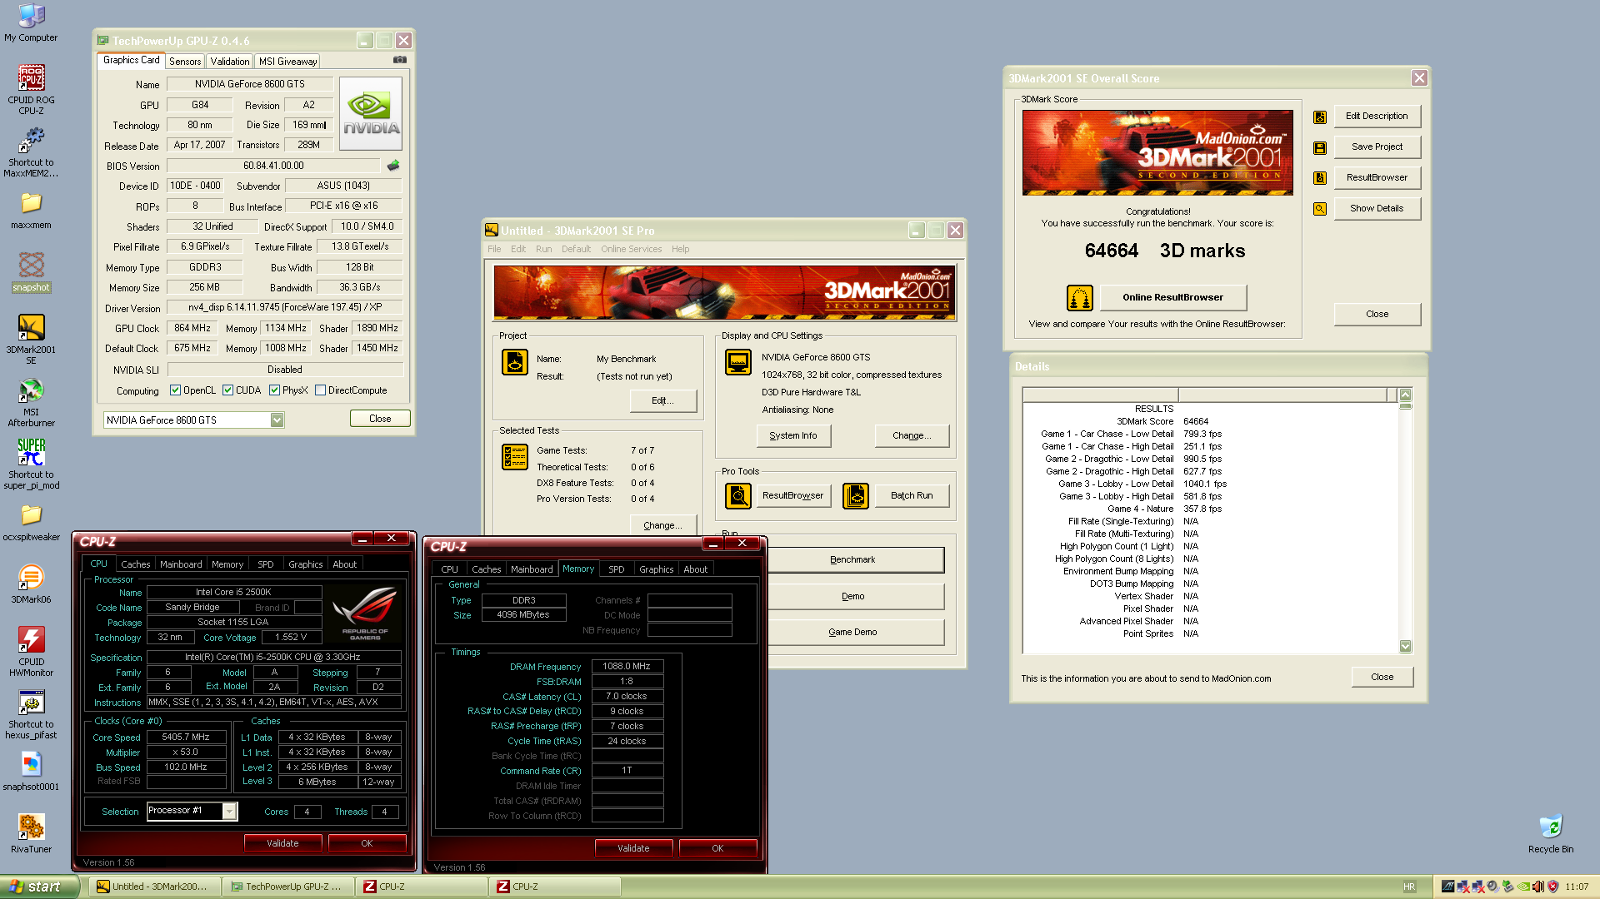Click Change... in Display and CPU Settings
The width and height of the screenshot is (1600, 899).
coord(911,436)
